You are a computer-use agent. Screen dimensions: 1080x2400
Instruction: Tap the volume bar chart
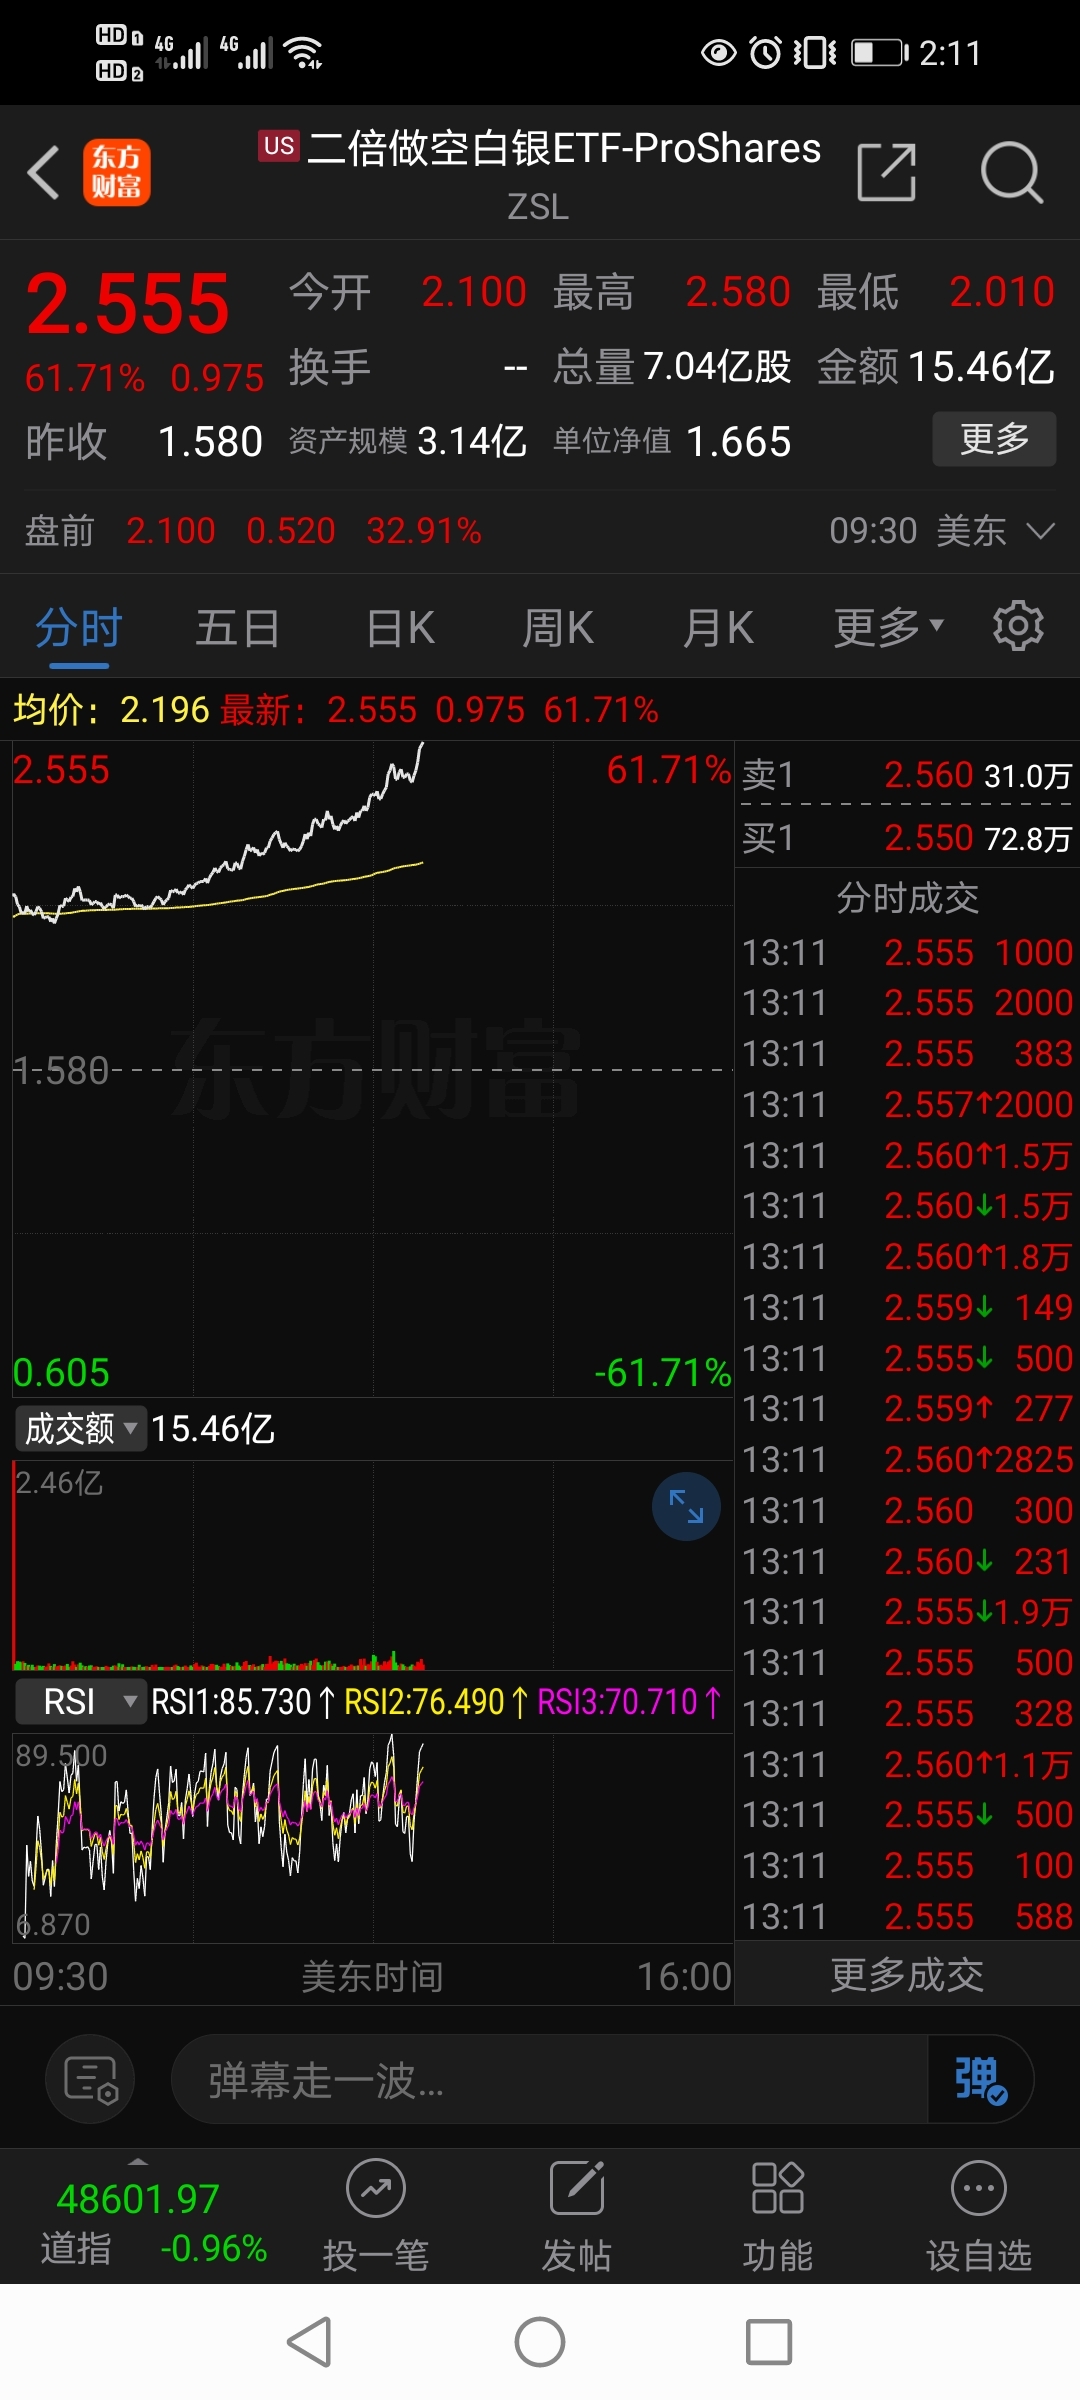click(x=372, y=1566)
